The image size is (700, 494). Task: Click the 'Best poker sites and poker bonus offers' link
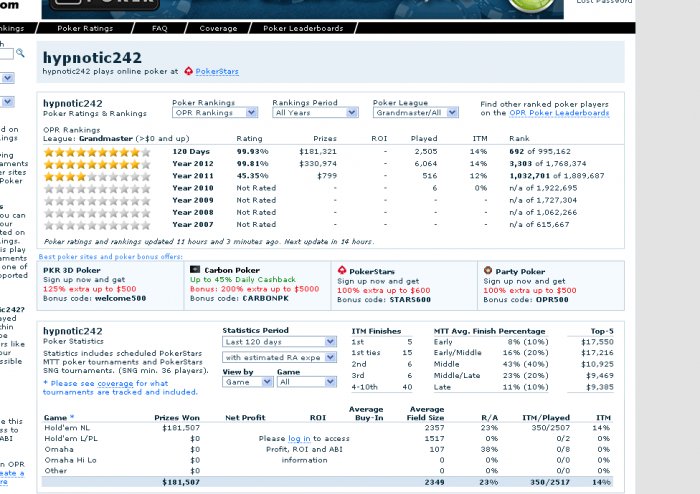111,257
